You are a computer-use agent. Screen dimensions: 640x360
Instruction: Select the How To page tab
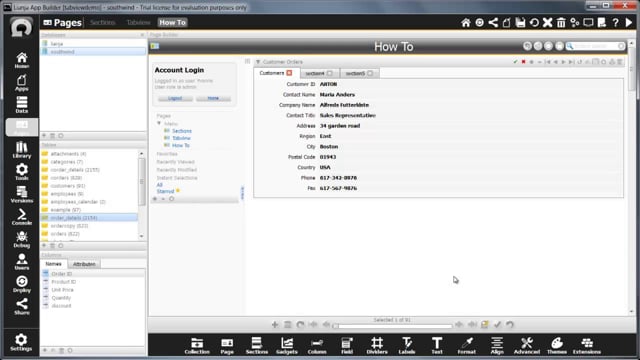pyautogui.click(x=173, y=23)
